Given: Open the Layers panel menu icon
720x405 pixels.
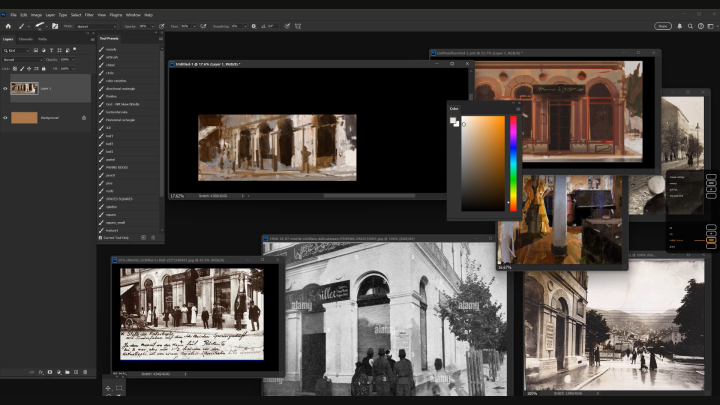Looking at the screenshot, I should 92,39.
